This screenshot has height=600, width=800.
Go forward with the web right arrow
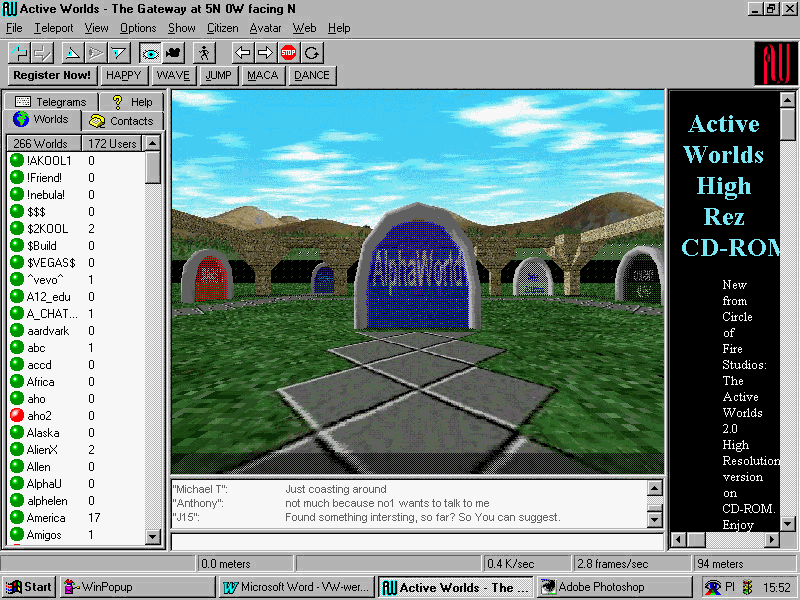tap(265, 53)
